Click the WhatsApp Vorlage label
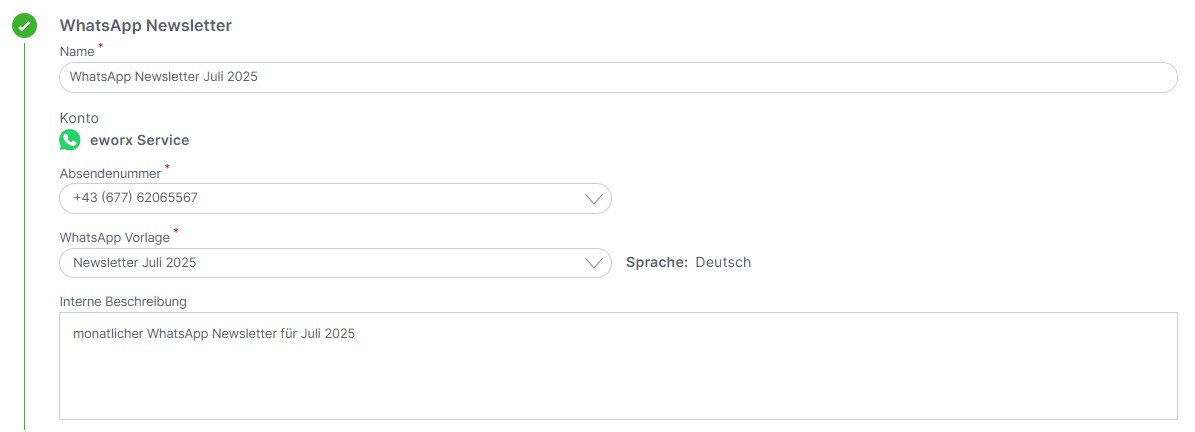 pyautogui.click(x=114, y=238)
